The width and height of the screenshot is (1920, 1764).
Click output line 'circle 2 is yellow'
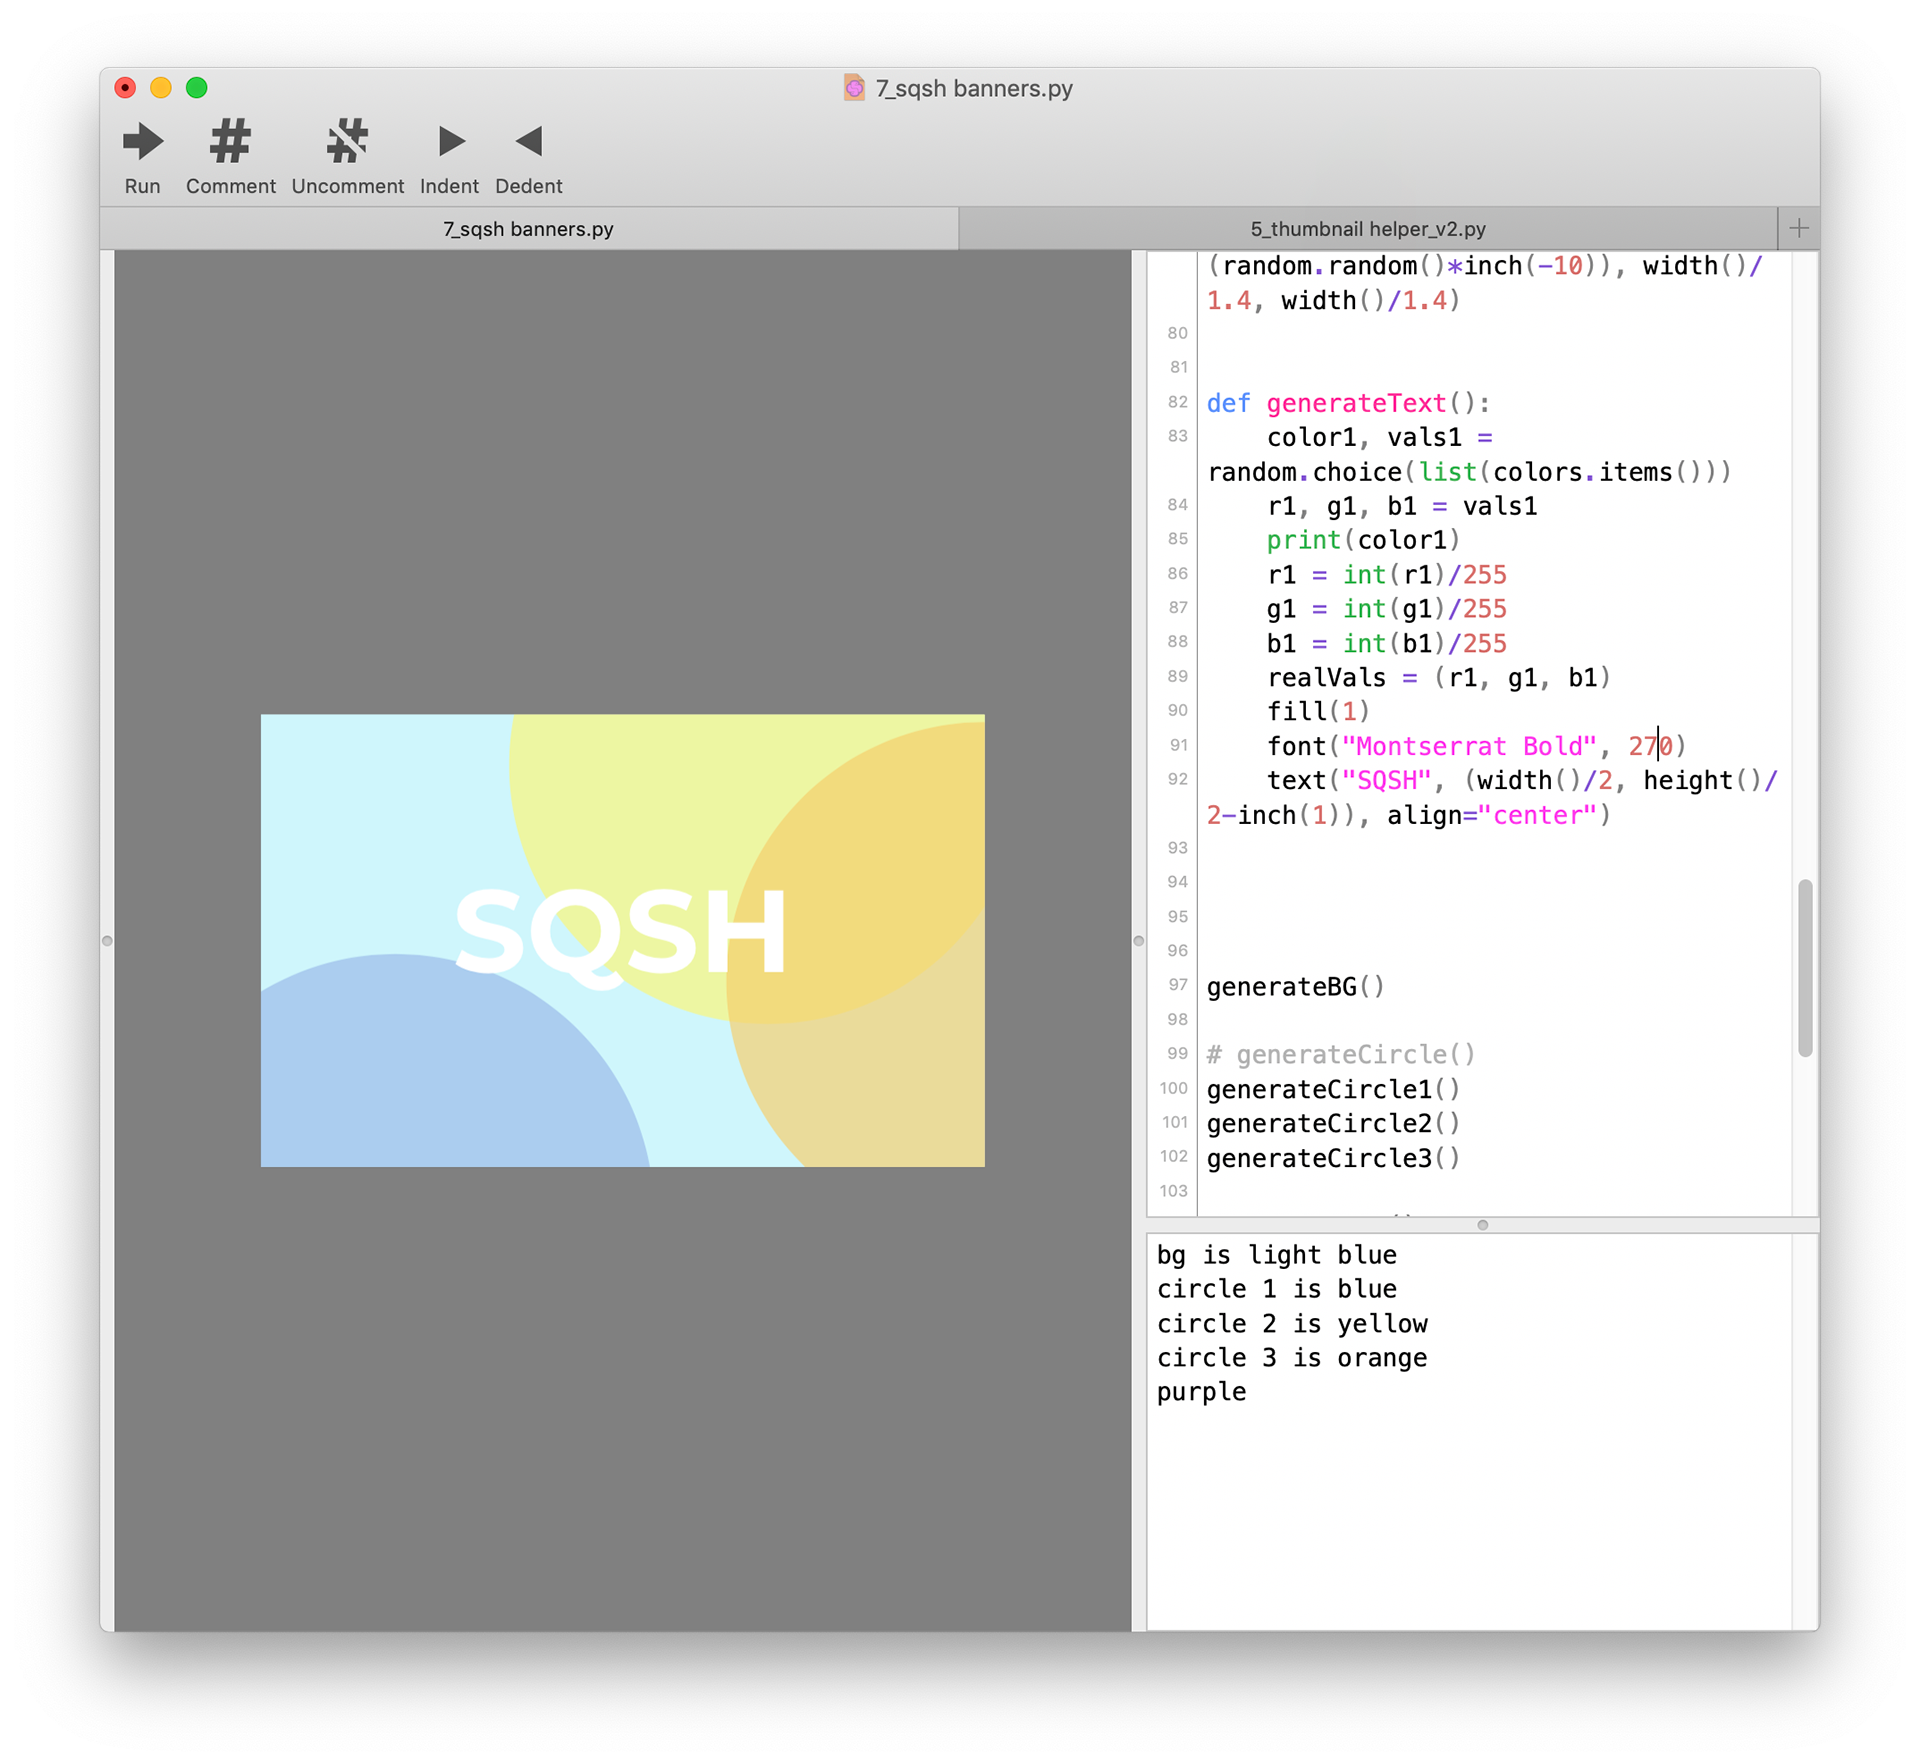tap(1292, 1324)
